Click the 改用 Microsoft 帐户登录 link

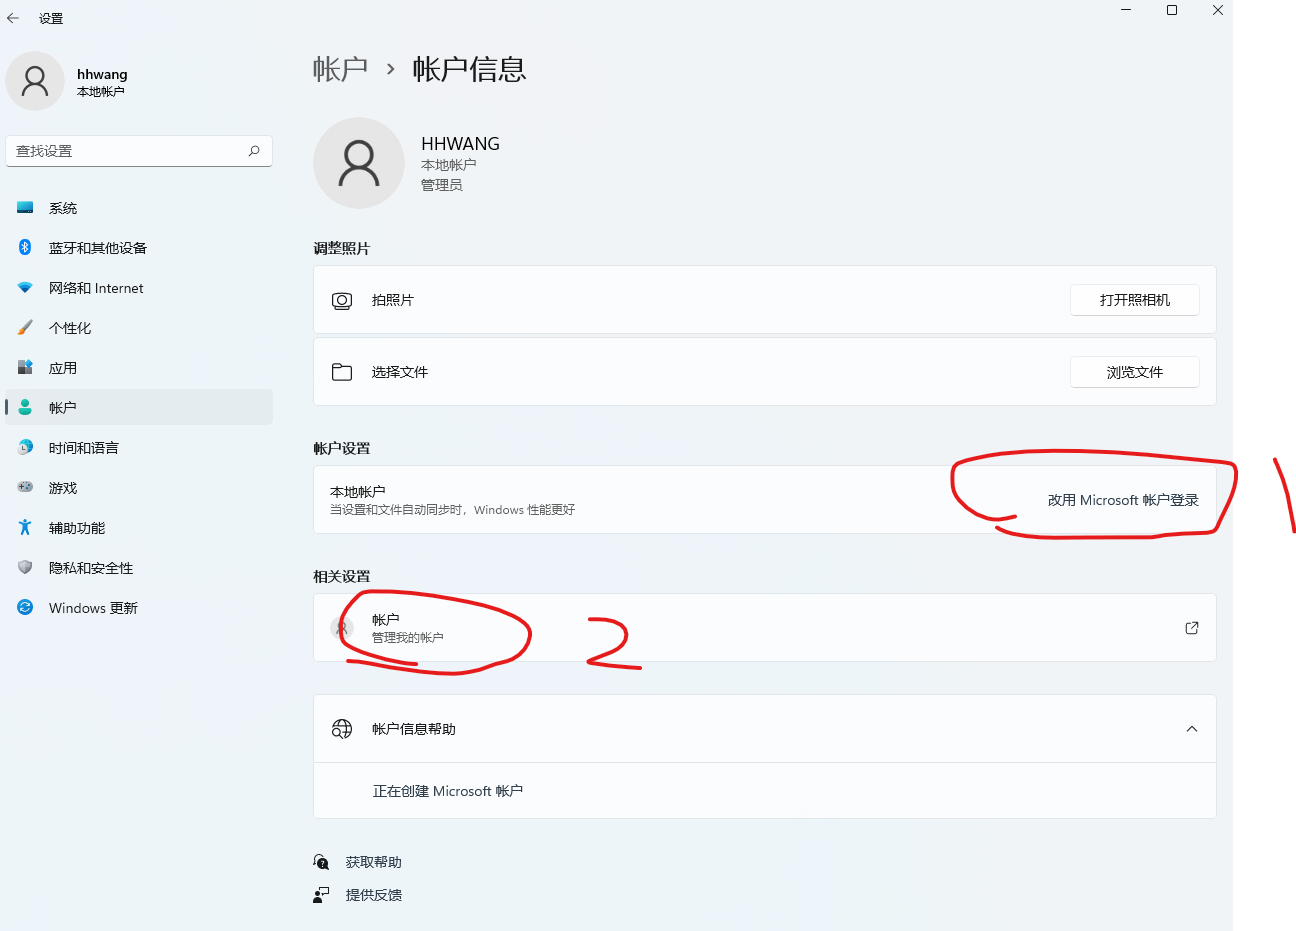pos(1125,500)
